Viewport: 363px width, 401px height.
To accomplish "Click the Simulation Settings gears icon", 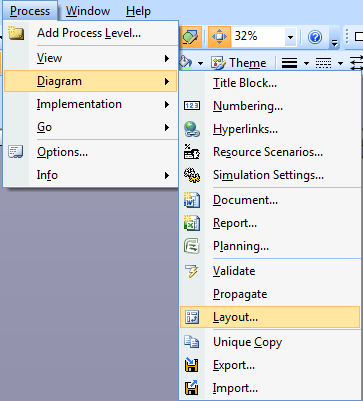I will 192,175.
